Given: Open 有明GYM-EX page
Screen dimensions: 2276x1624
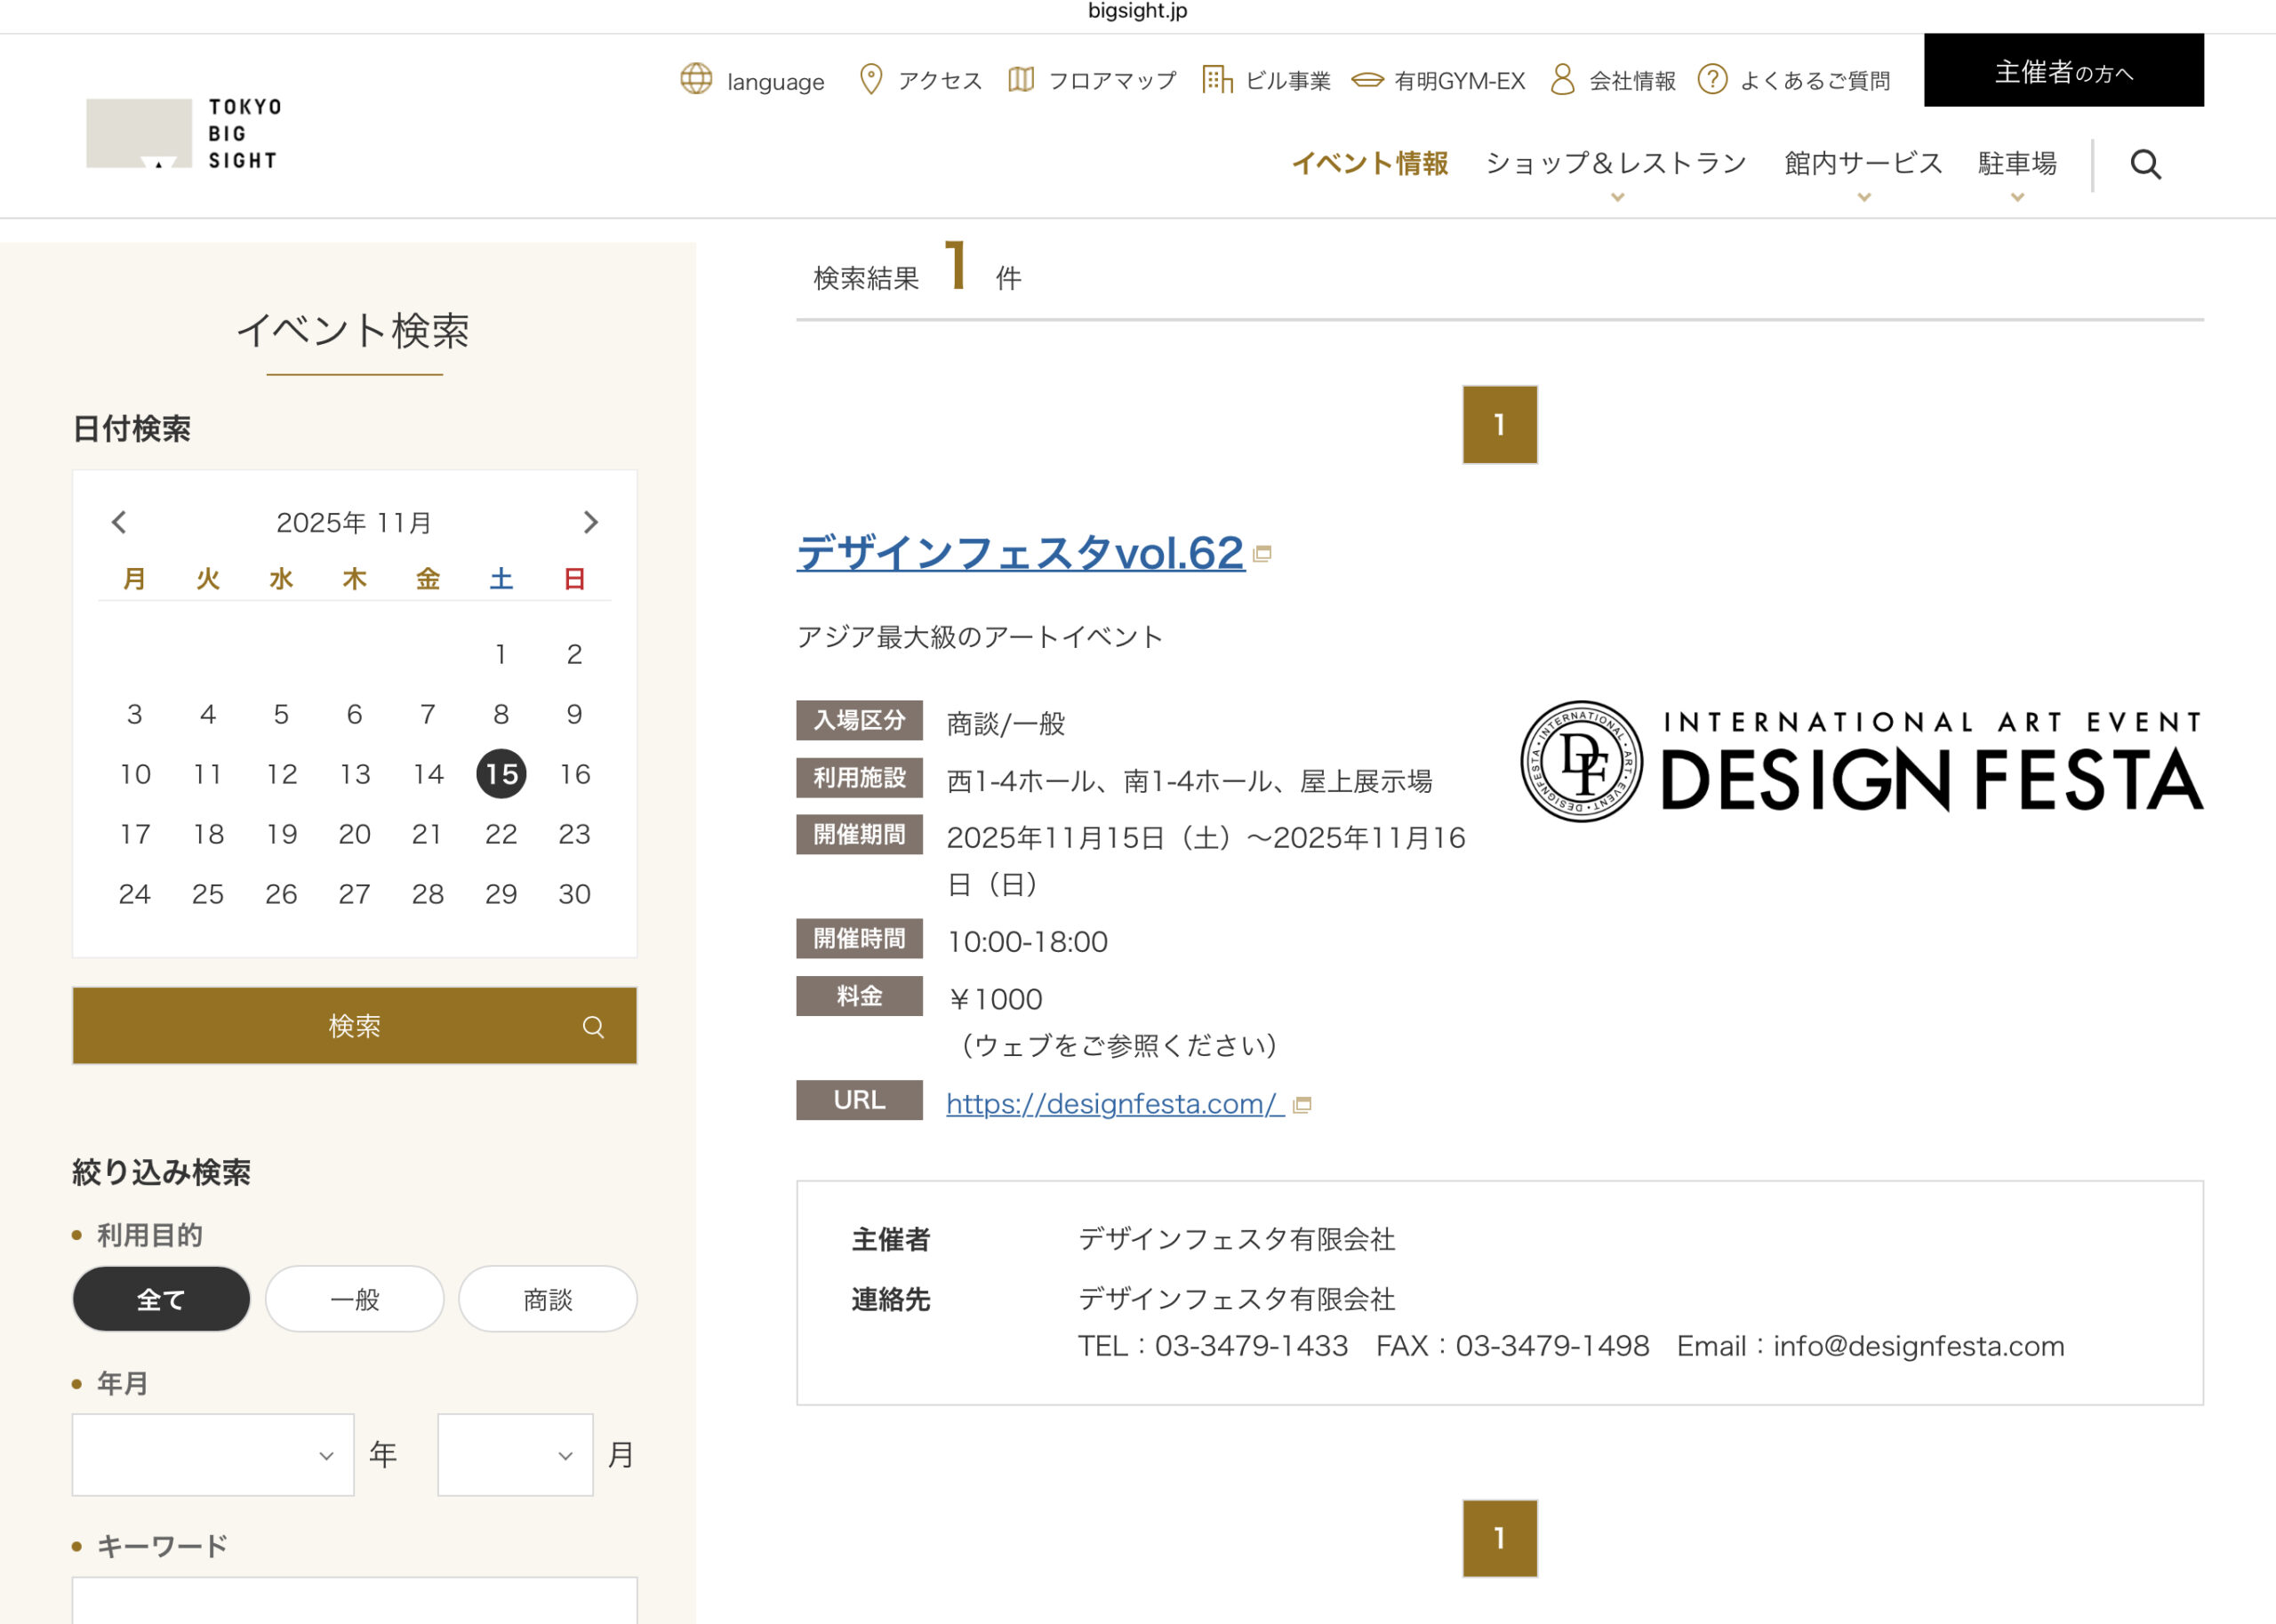Looking at the screenshot, I should [1460, 80].
